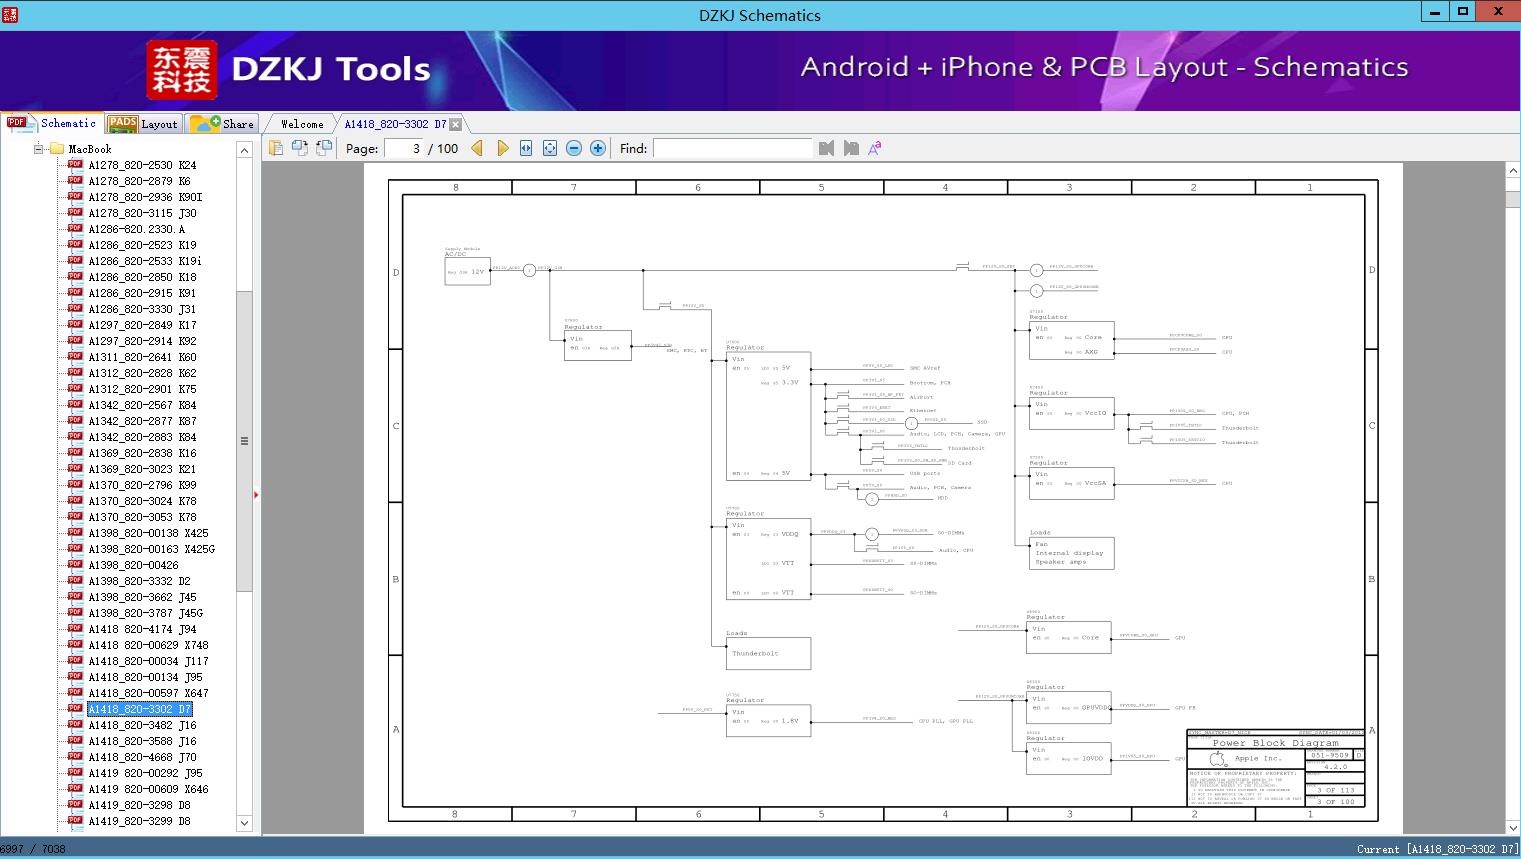Viewport: 1521px width, 859px height.
Task: Select A1418_820-00597 X647 in tree
Action: 148,693
